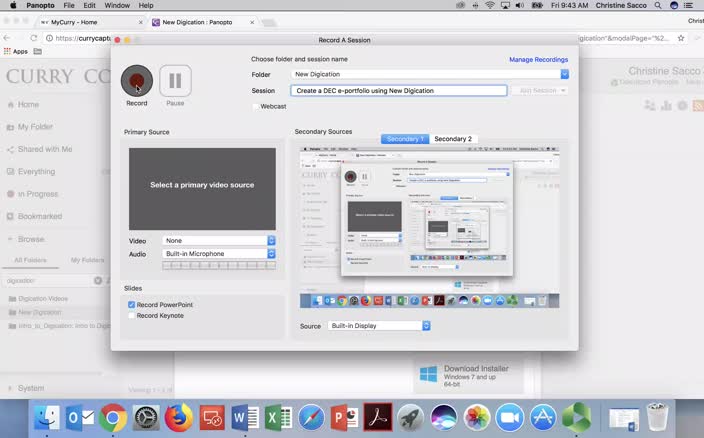Click the Wi-Fi status icon

pos(490,5)
